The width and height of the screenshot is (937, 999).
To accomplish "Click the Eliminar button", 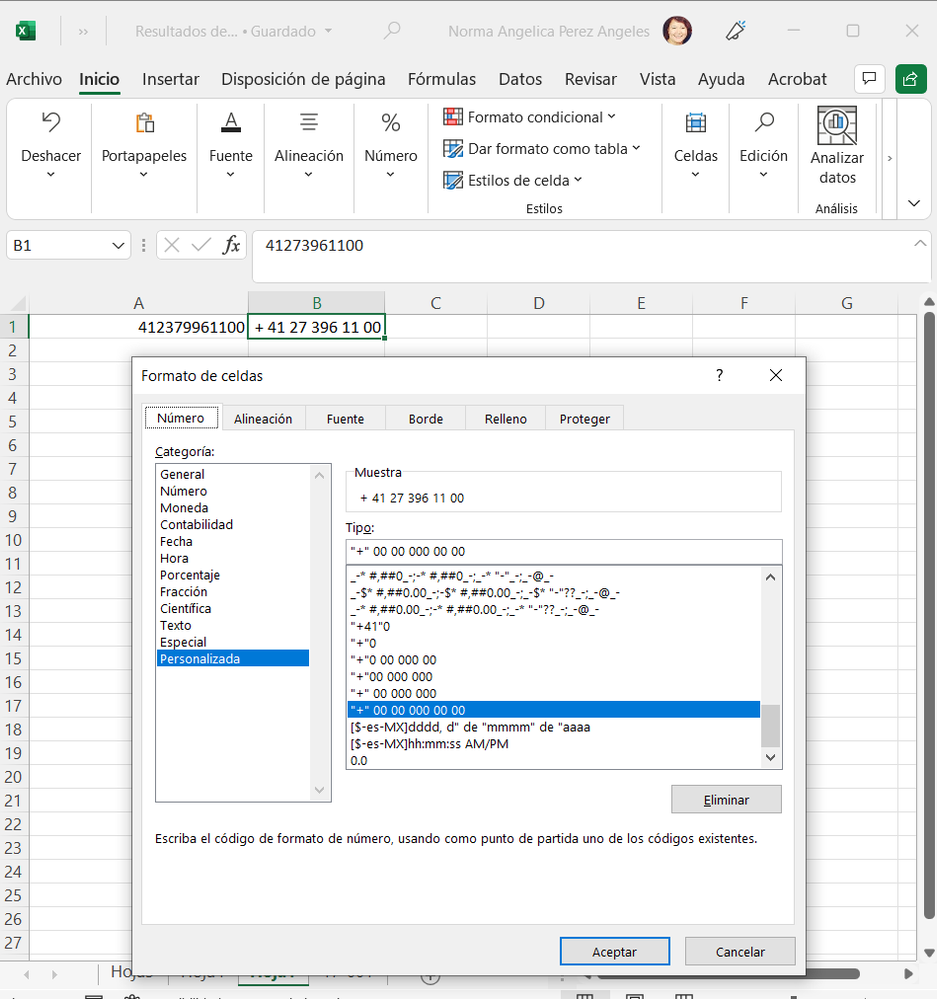I will click(x=726, y=799).
